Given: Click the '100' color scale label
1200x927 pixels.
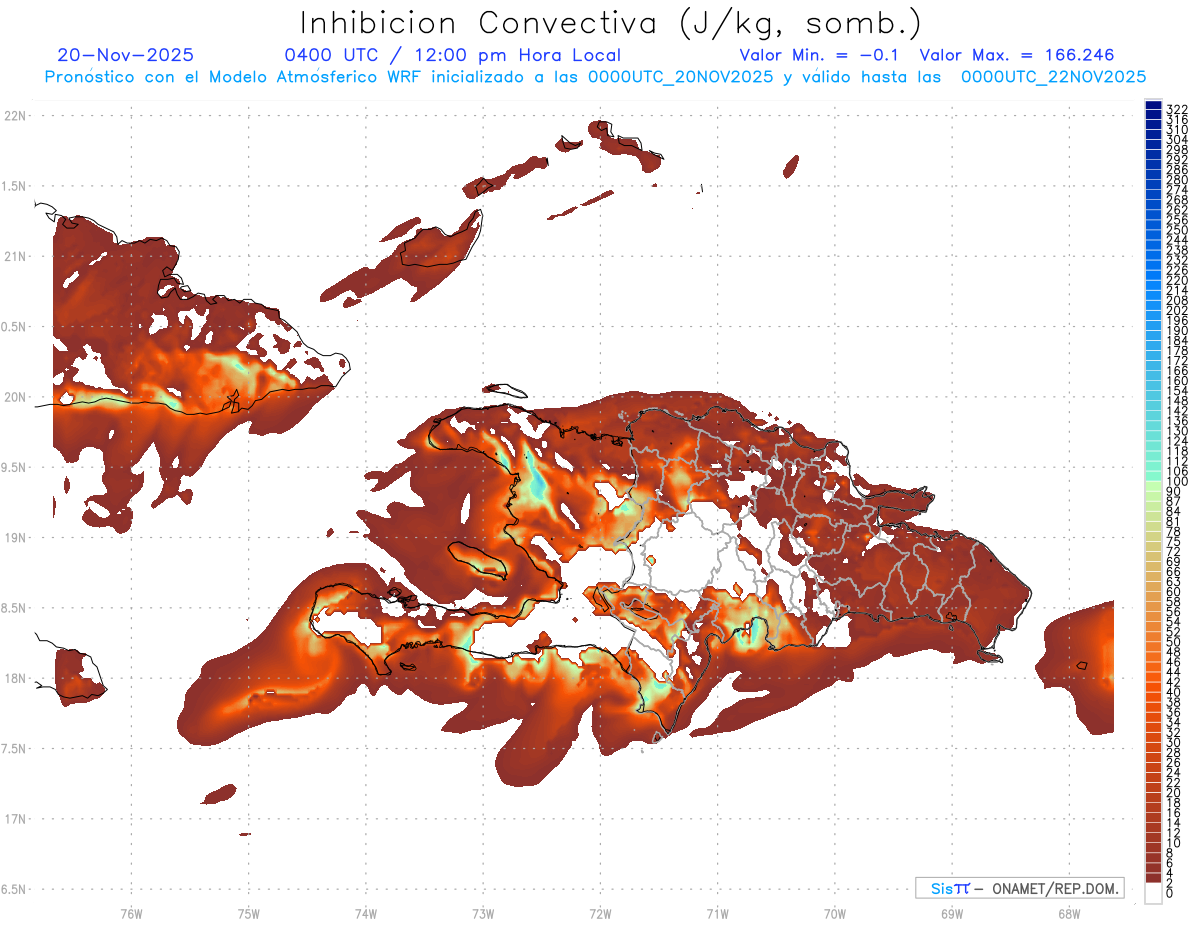Looking at the screenshot, I should coord(1177,481).
